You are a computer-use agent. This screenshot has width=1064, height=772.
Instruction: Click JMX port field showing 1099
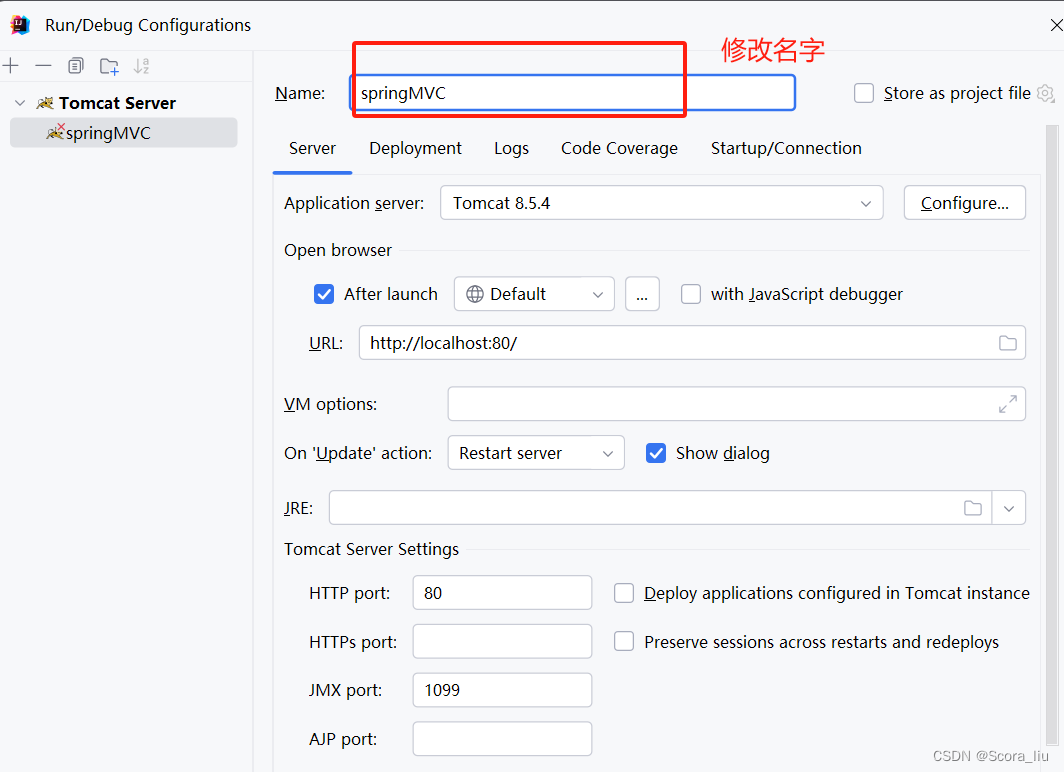(502, 691)
